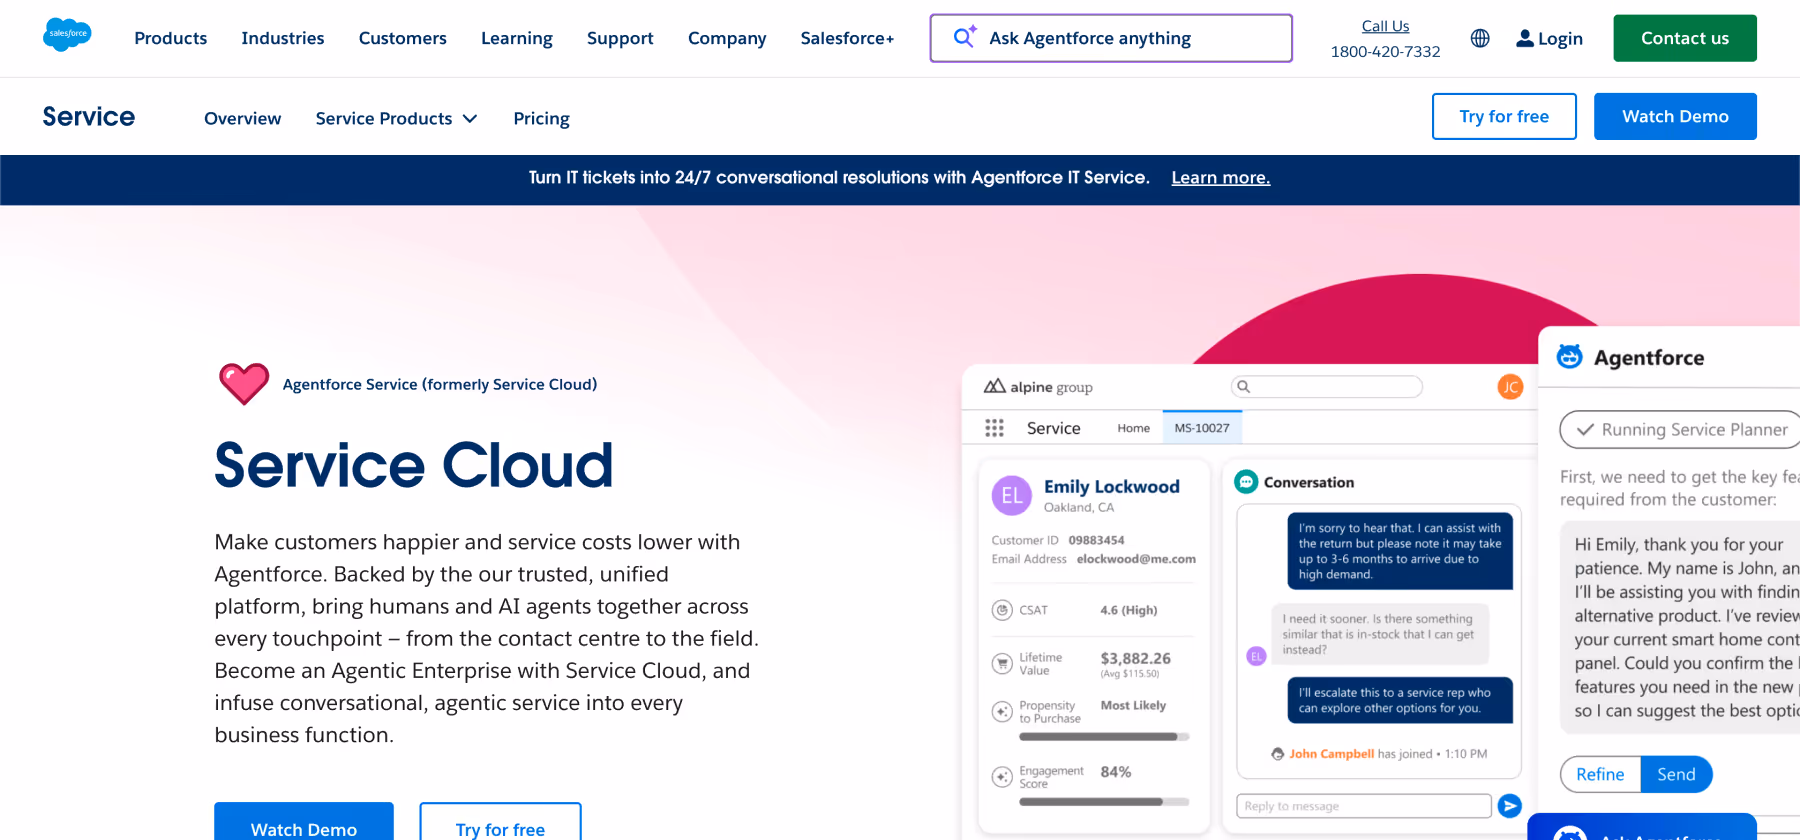Click the John Campbell name
1800x840 pixels.
tap(1332, 754)
